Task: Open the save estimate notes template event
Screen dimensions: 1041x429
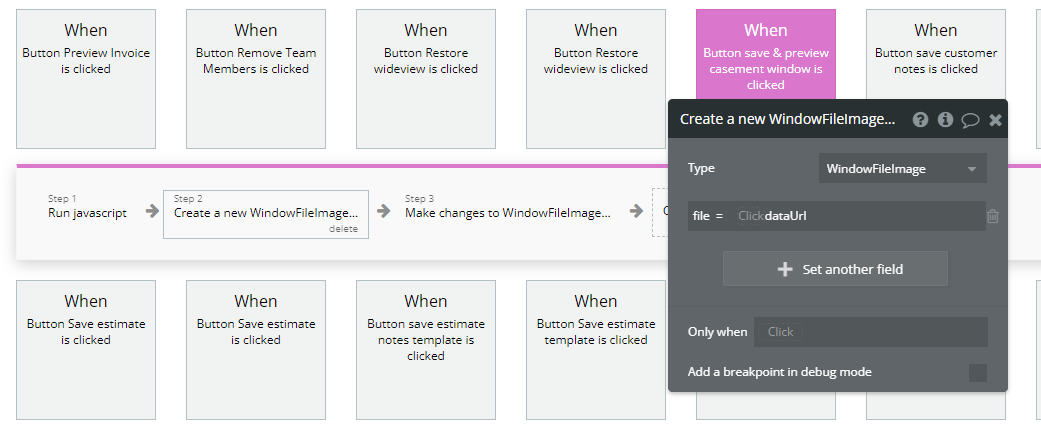Action: [x=426, y=349]
